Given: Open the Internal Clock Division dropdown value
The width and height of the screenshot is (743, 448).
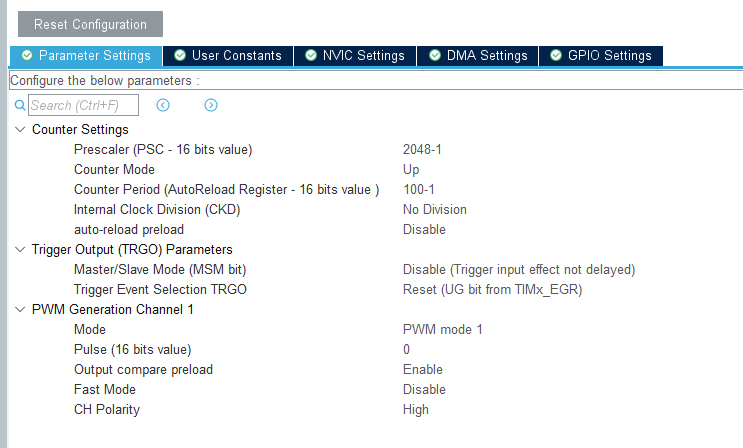Looking at the screenshot, I should 435,210.
